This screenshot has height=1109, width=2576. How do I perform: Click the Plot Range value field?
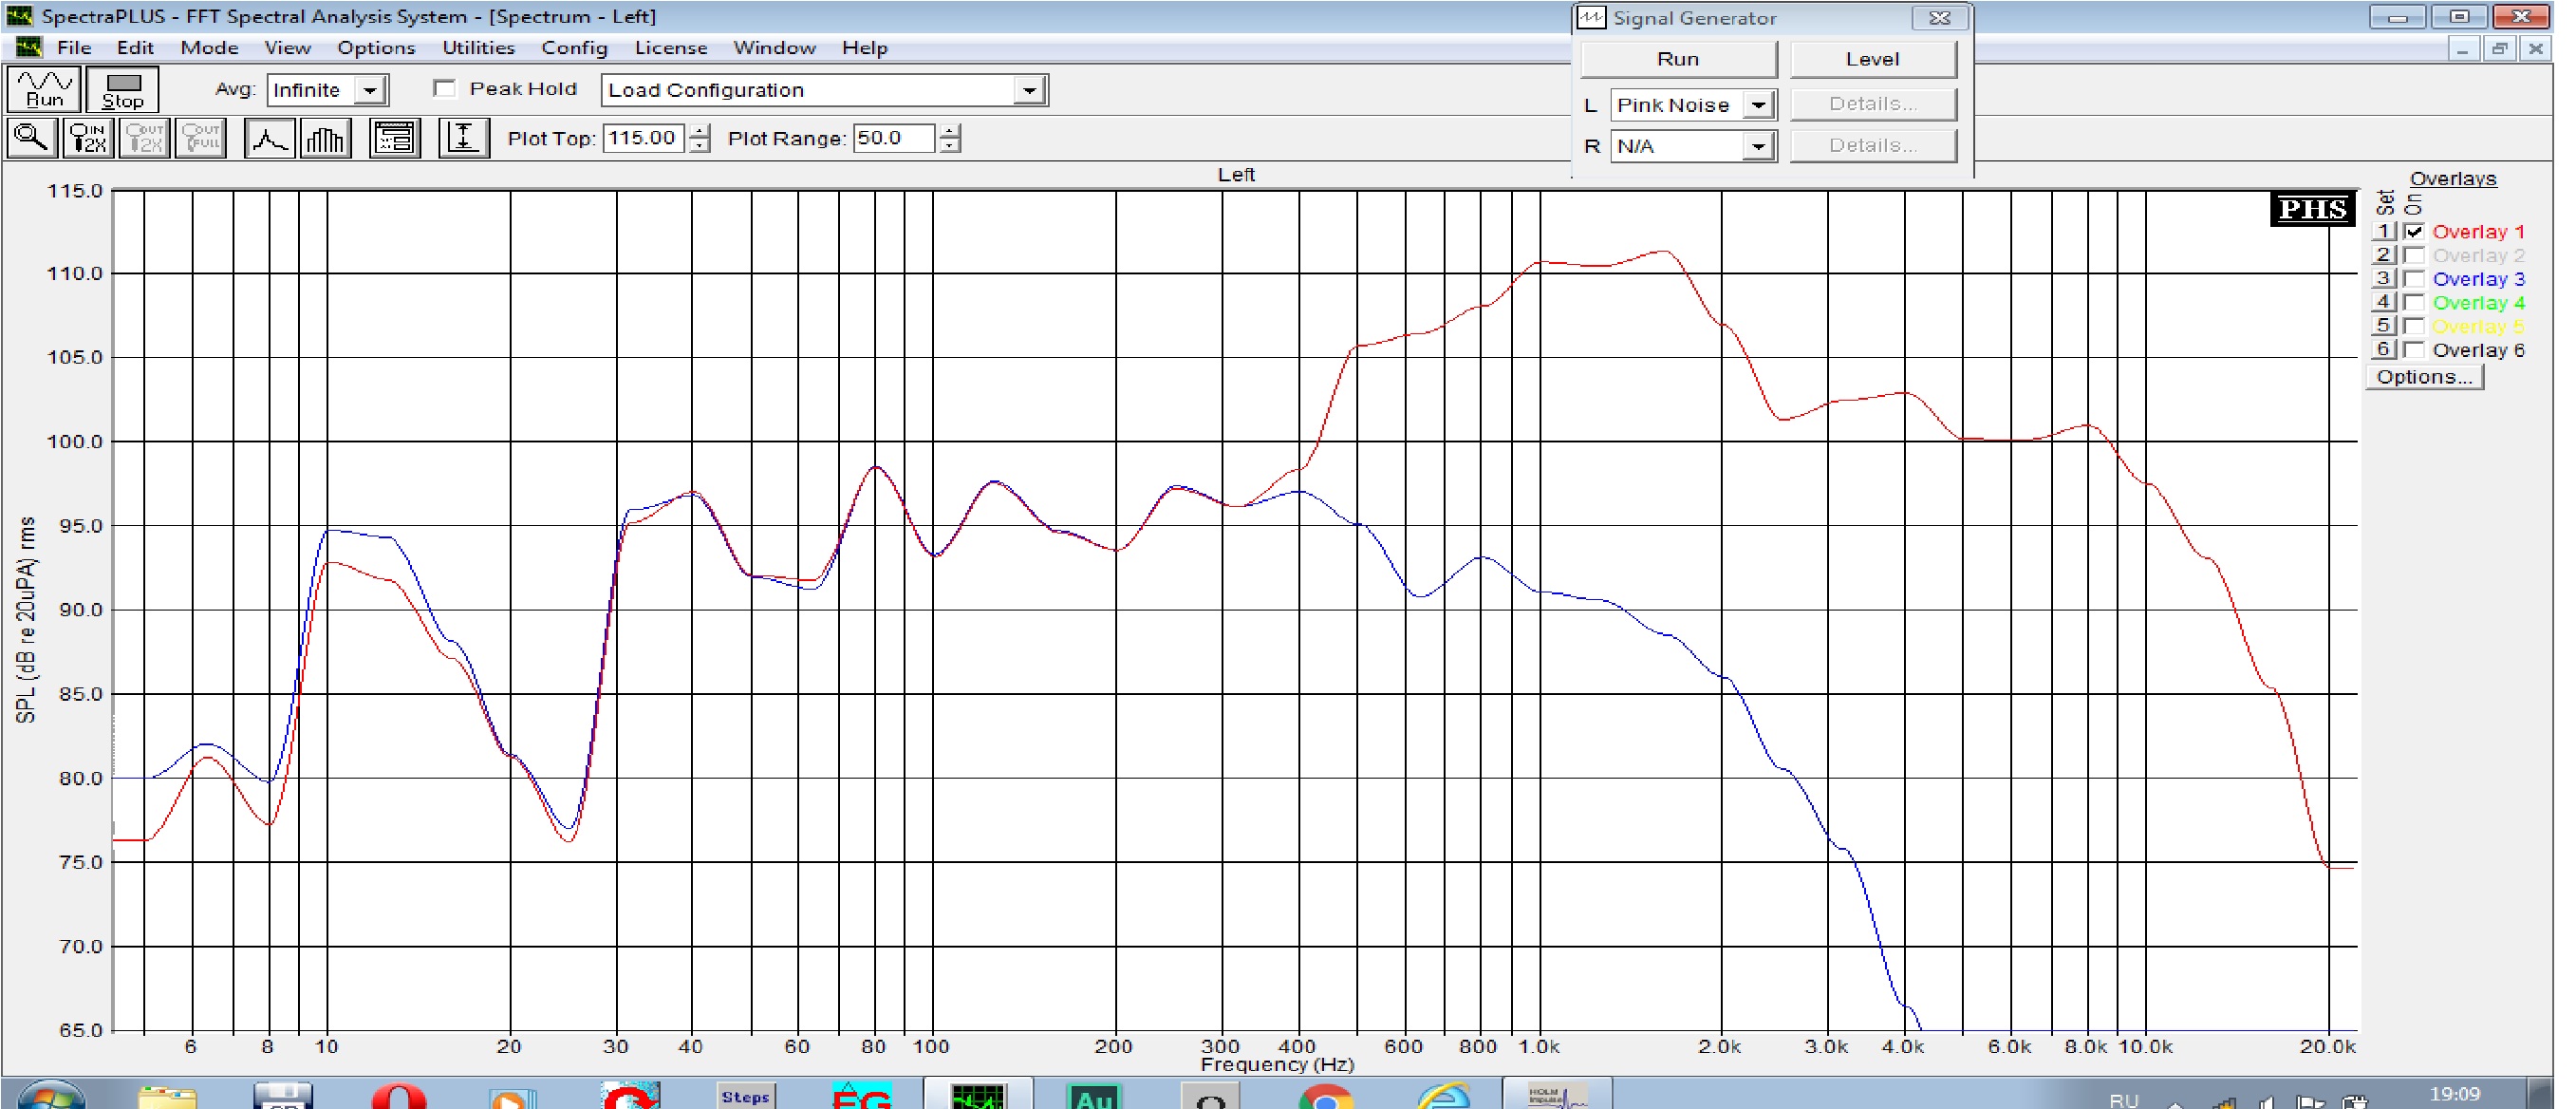[x=892, y=138]
